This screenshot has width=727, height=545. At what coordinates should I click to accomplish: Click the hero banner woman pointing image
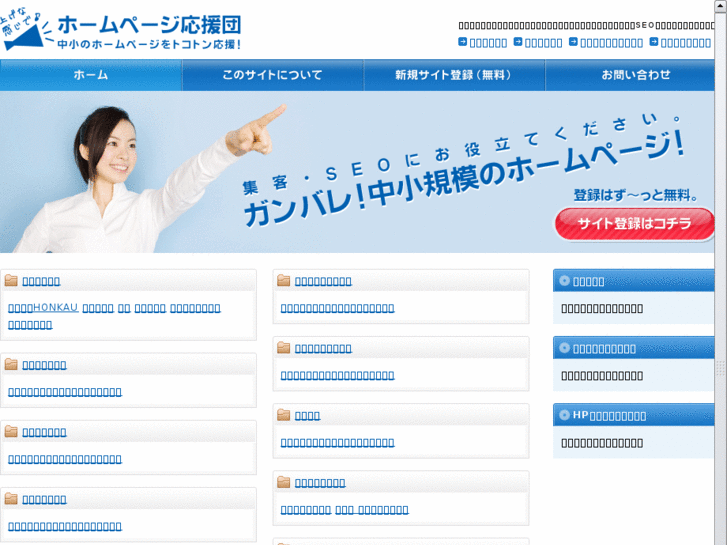[357, 172]
